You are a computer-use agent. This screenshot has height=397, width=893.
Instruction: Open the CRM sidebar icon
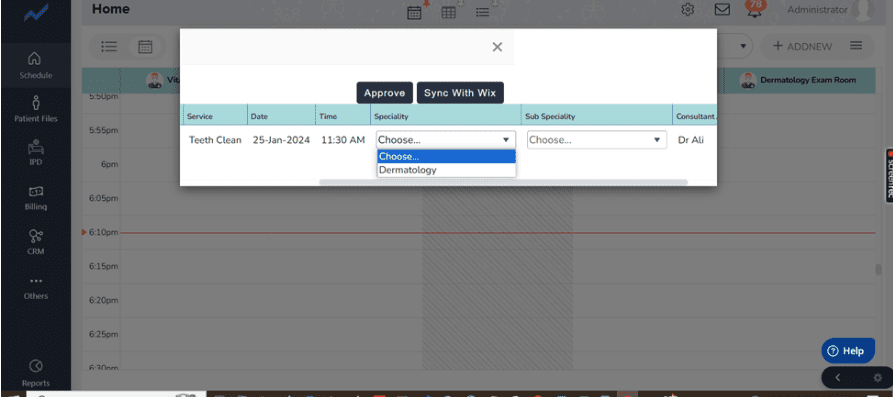(35, 242)
